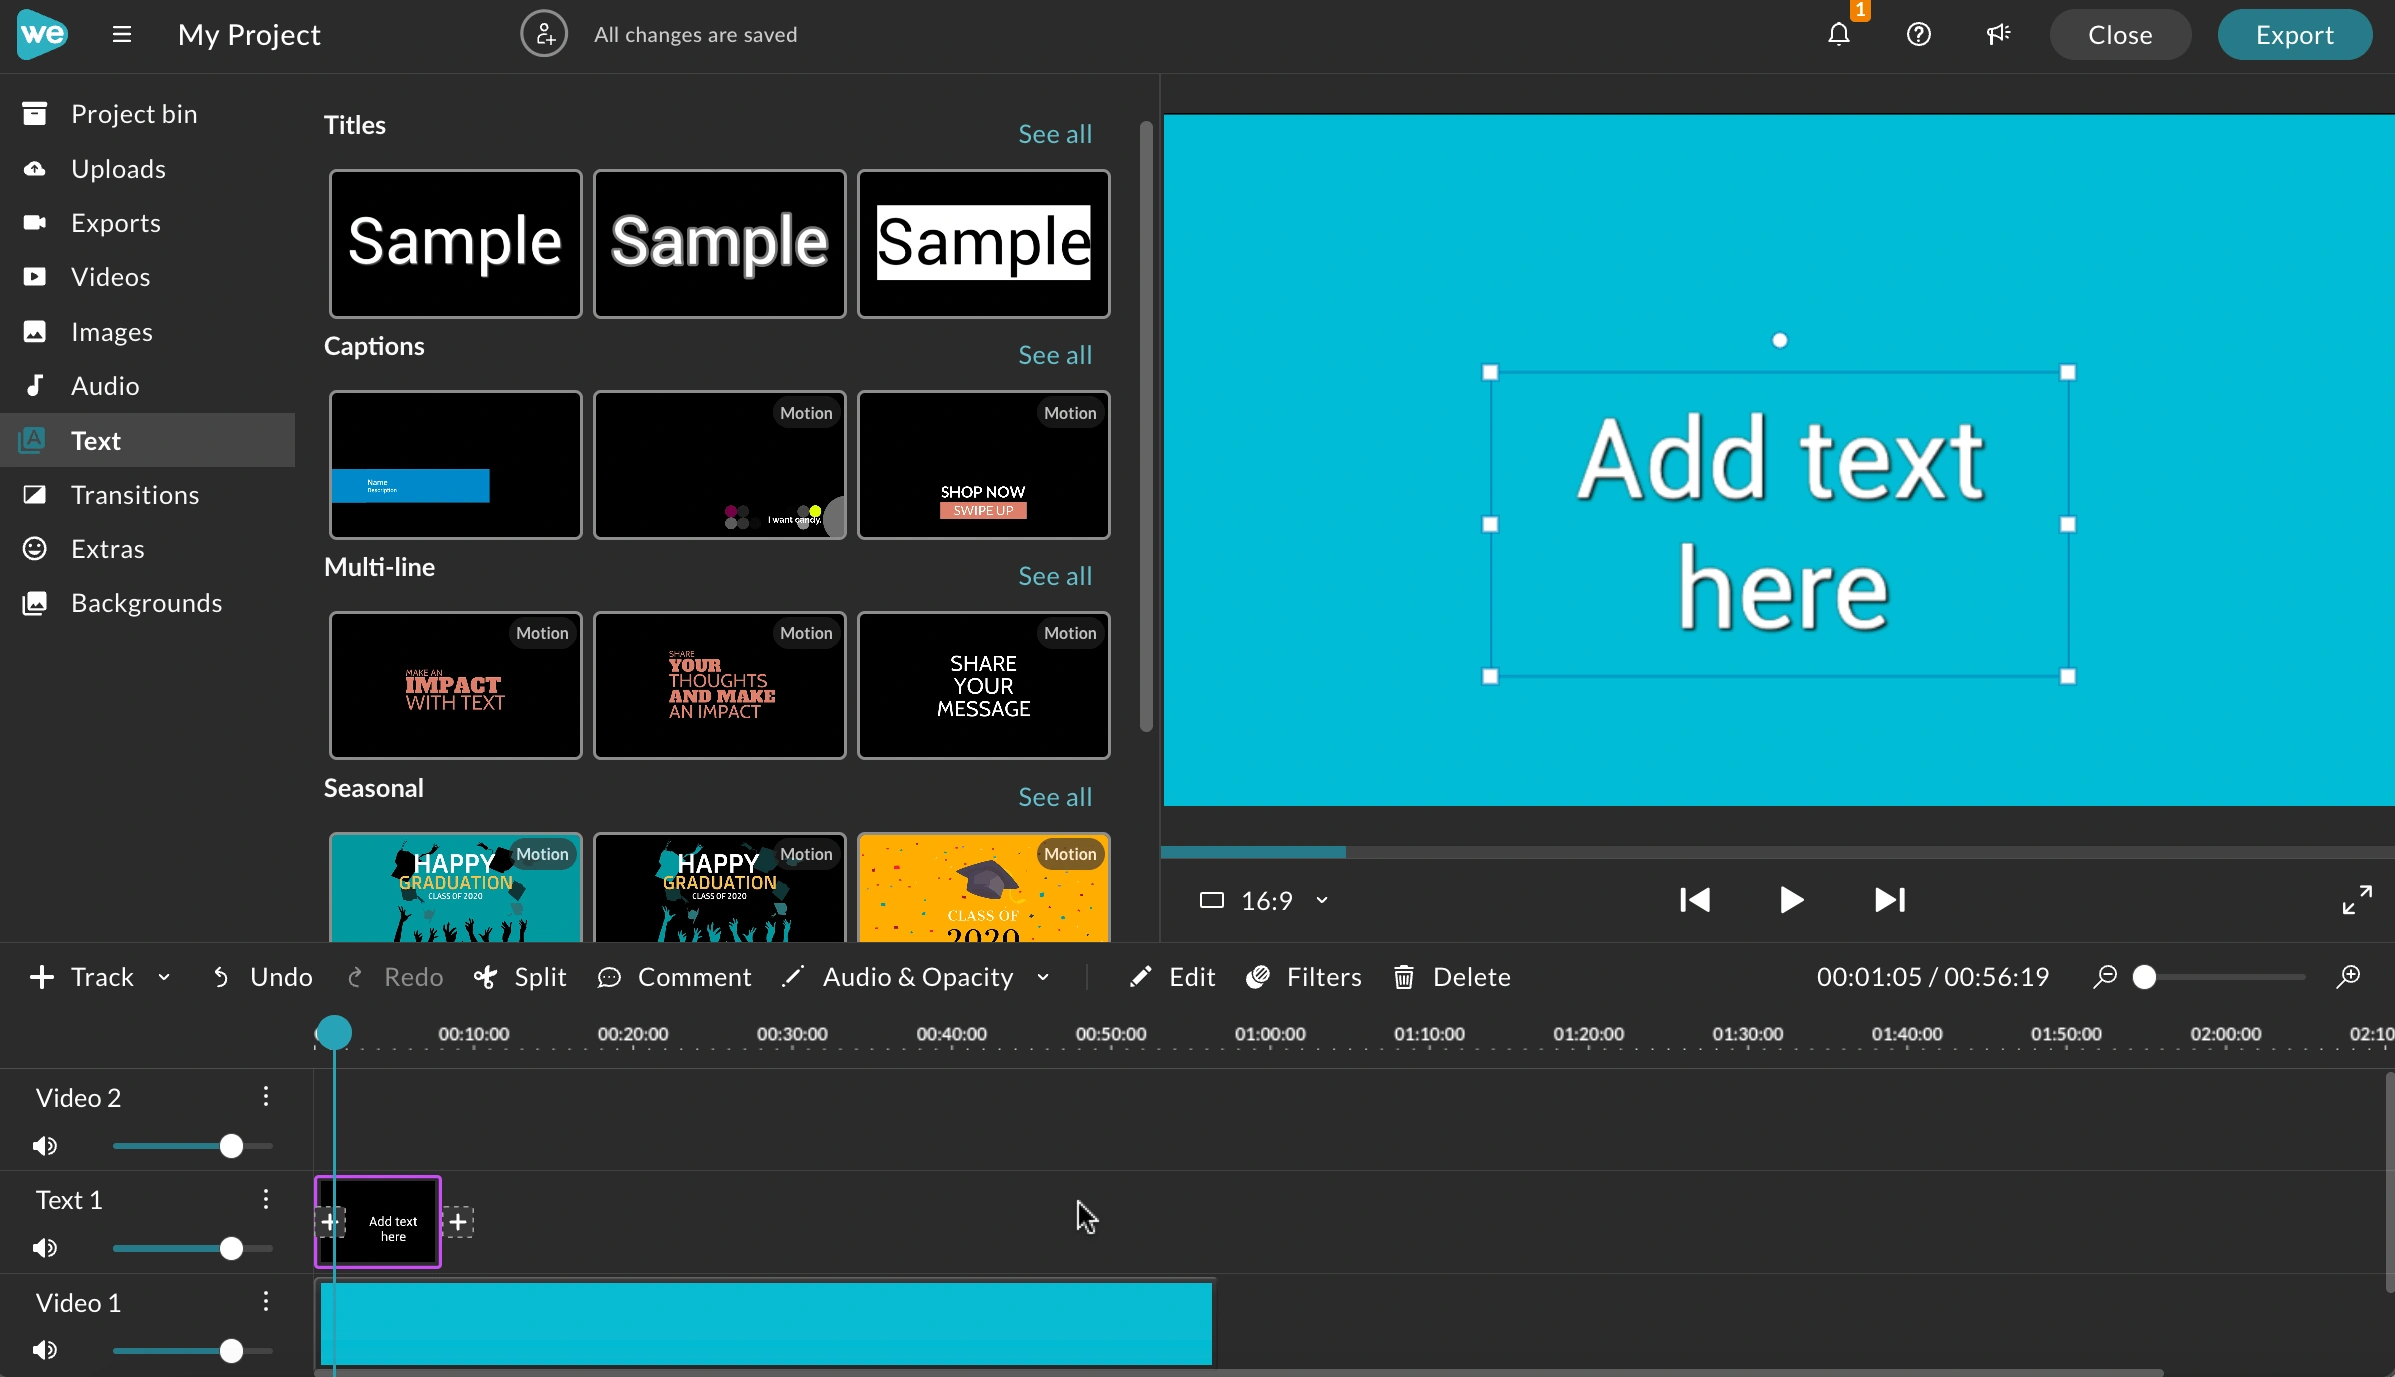Open Video 2 track options menu
Viewport: 2395px width, 1377px height.
[x=266, y=1097]
